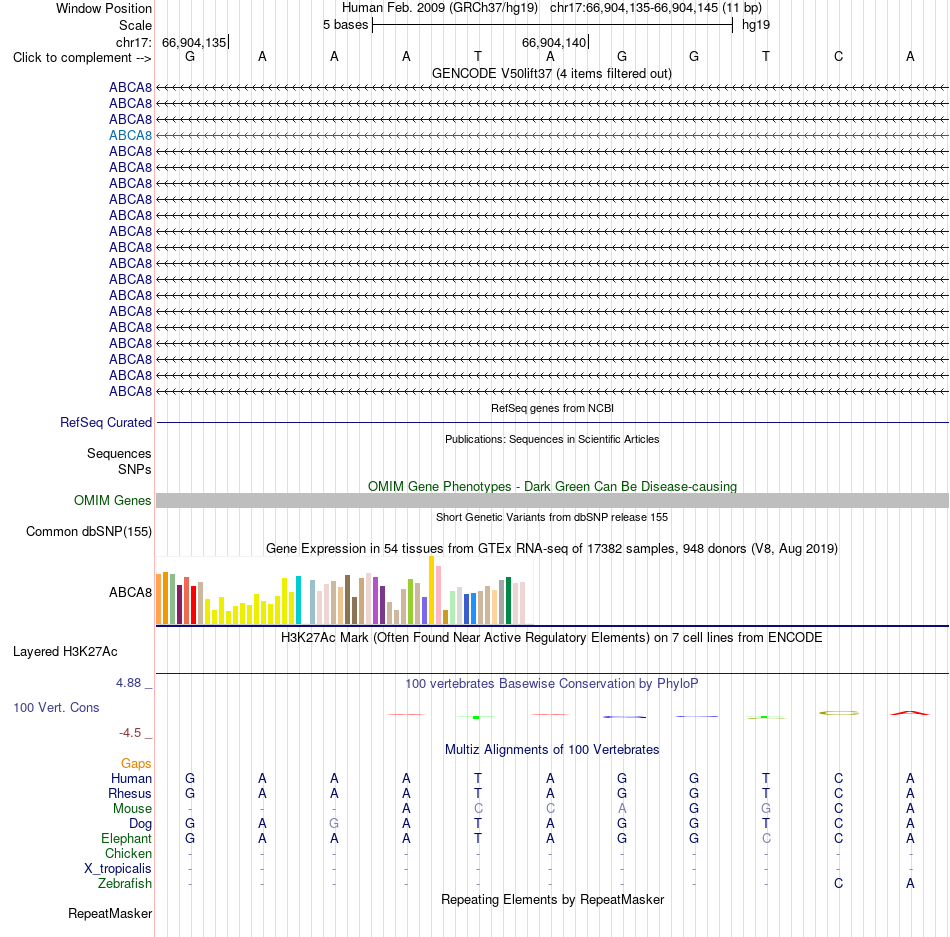
Task: Open "Multiz Alignments of 100 Vertebrates" title
Action: (x=552, y=750)
